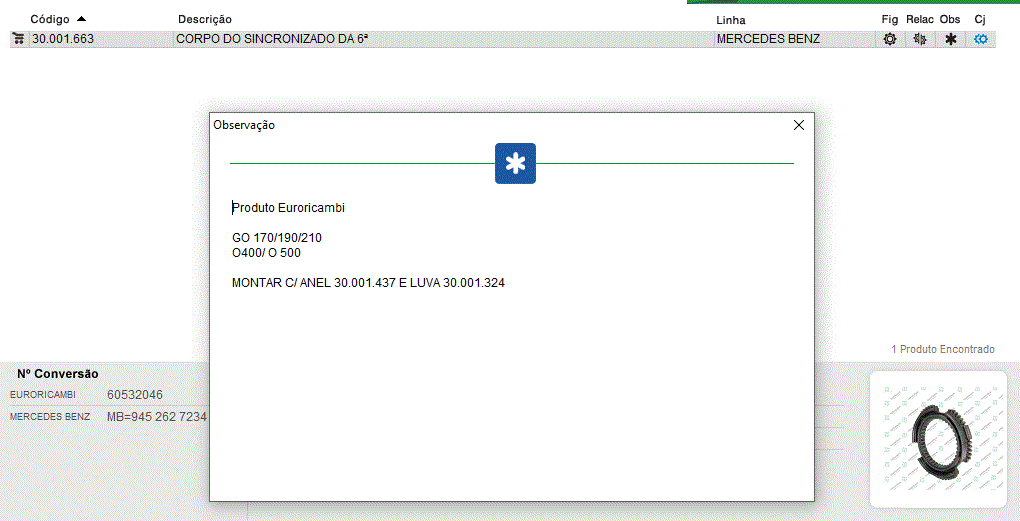Screen dimensions: 1020x521
Task: Open the Relac related-parts icon in product row
Action: coord(919,39)
